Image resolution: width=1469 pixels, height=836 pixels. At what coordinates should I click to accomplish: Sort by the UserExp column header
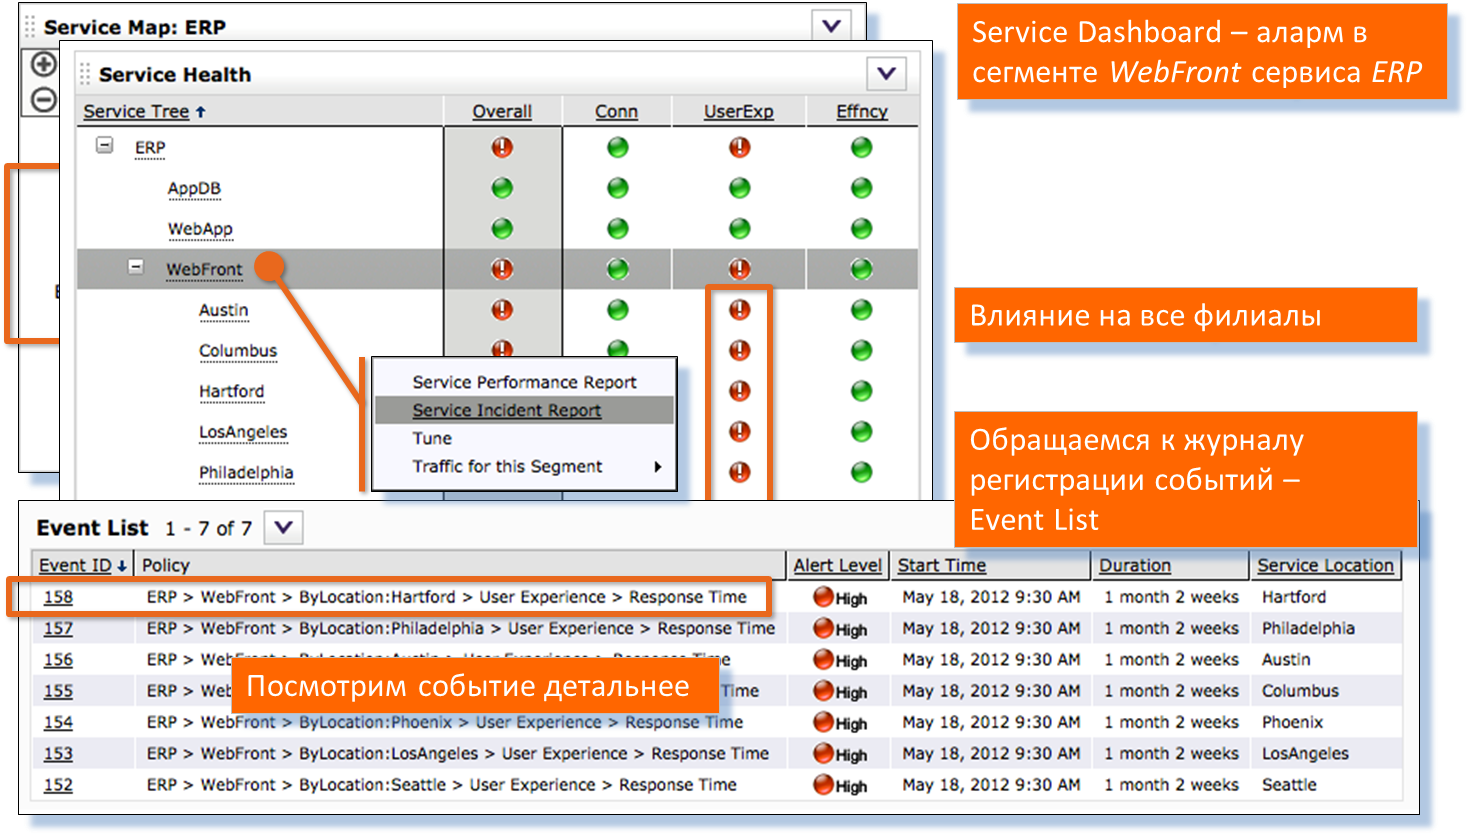coord(738,111)
